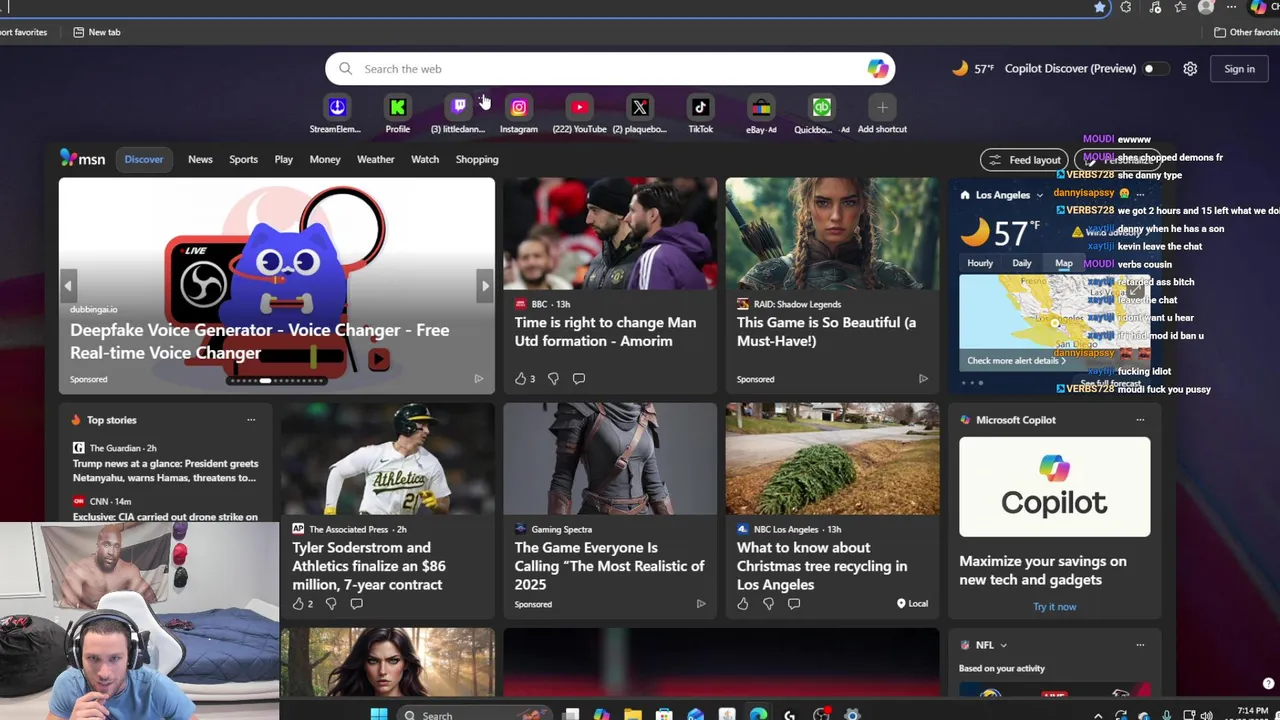Open the New tab favorites bar item

[97, 32]
